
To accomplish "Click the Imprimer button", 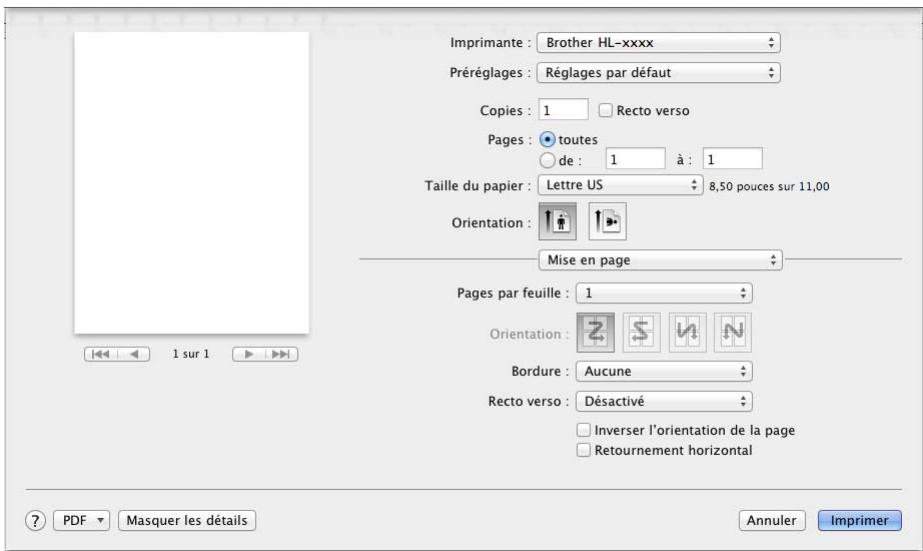I will click(859, 520).
